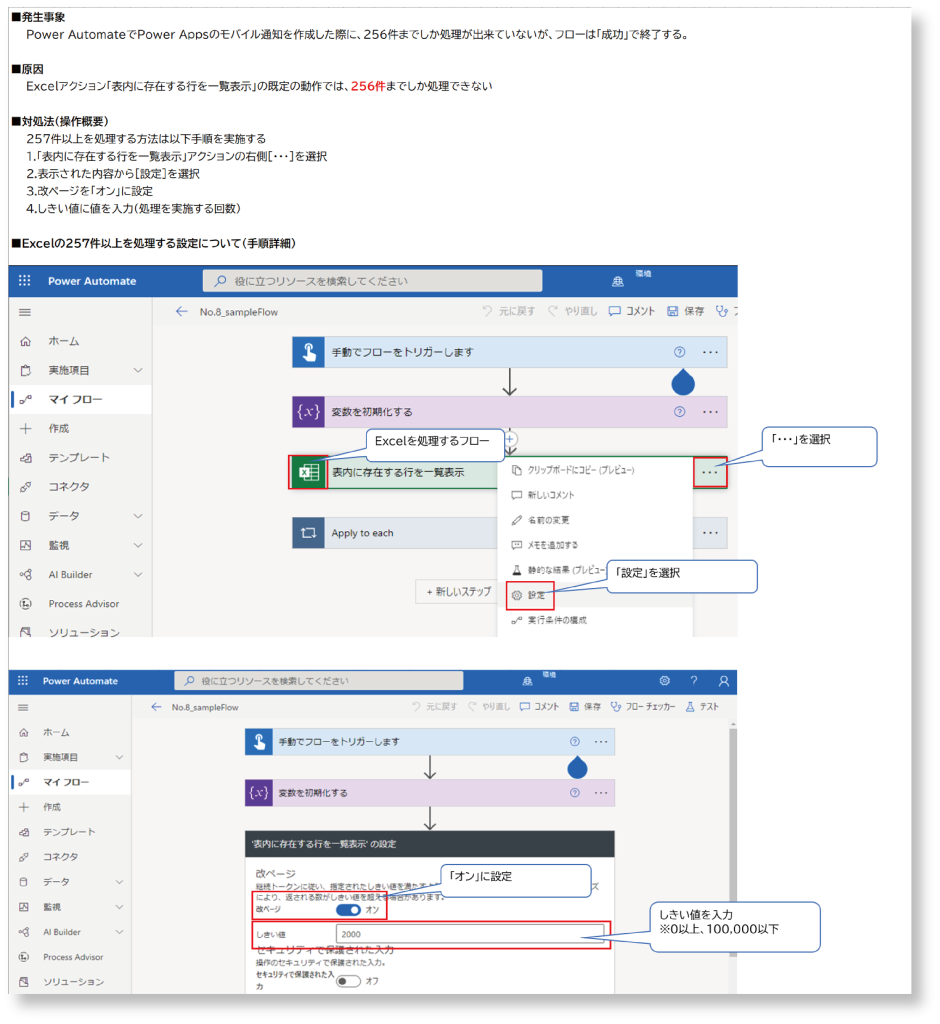Click the hamburger menu icon in the lower sidebar

pos(24,707)
